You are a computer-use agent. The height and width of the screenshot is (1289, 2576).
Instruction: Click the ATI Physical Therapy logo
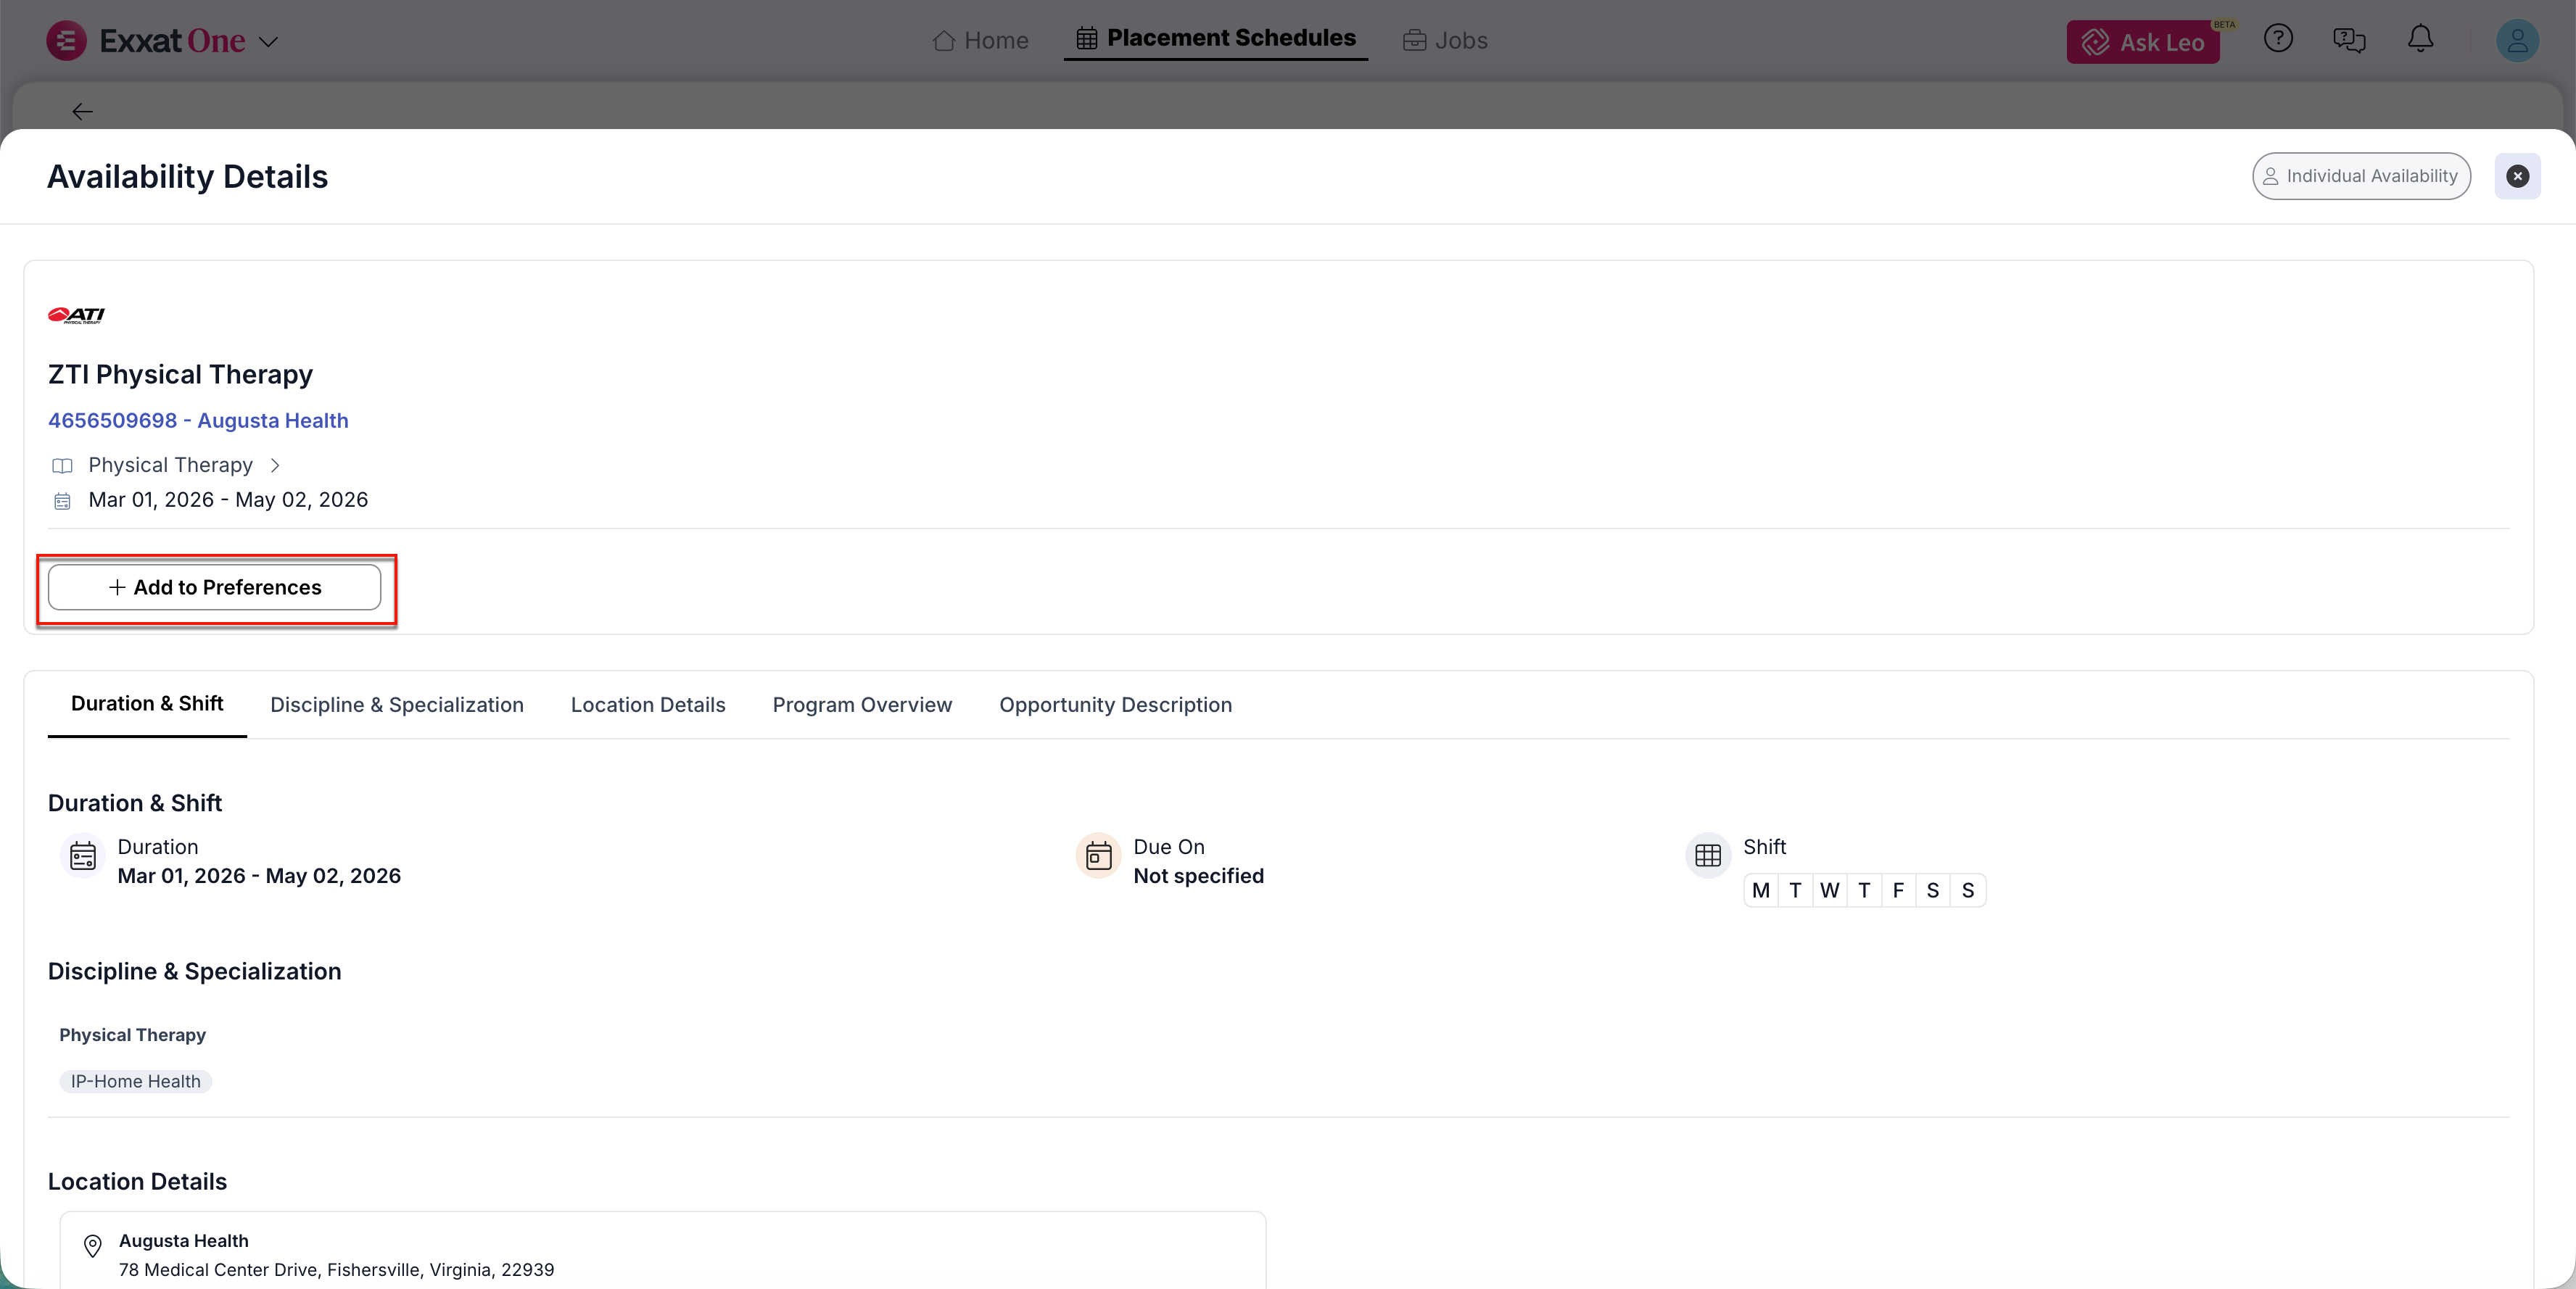point(76,315)
